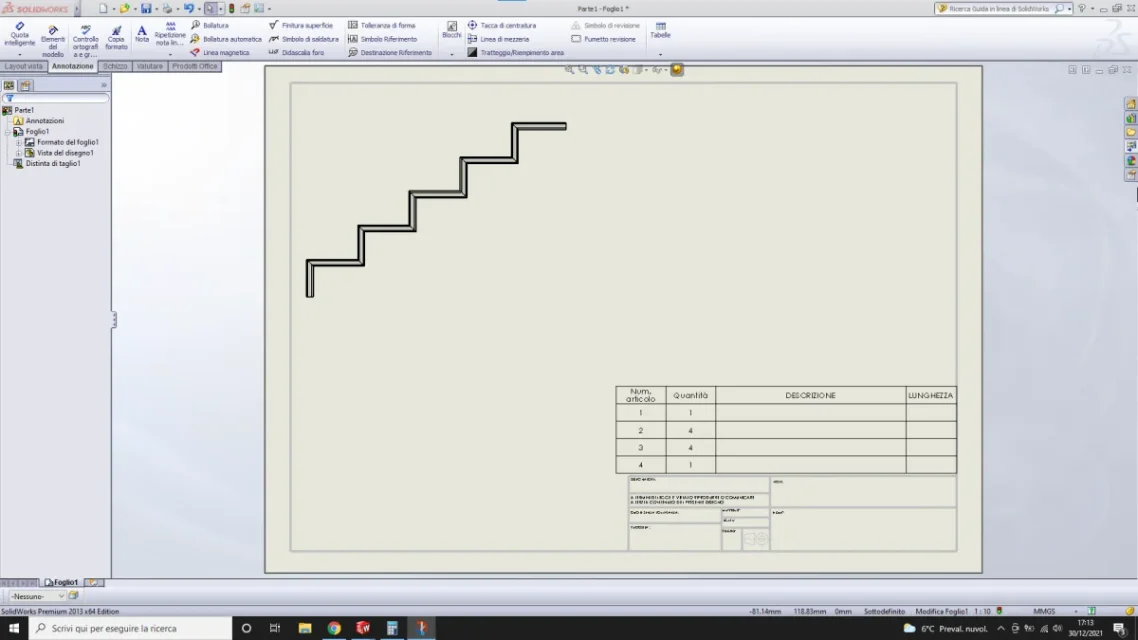
Task: Open Google Chrome from taskbar
Action: (334, 628)
